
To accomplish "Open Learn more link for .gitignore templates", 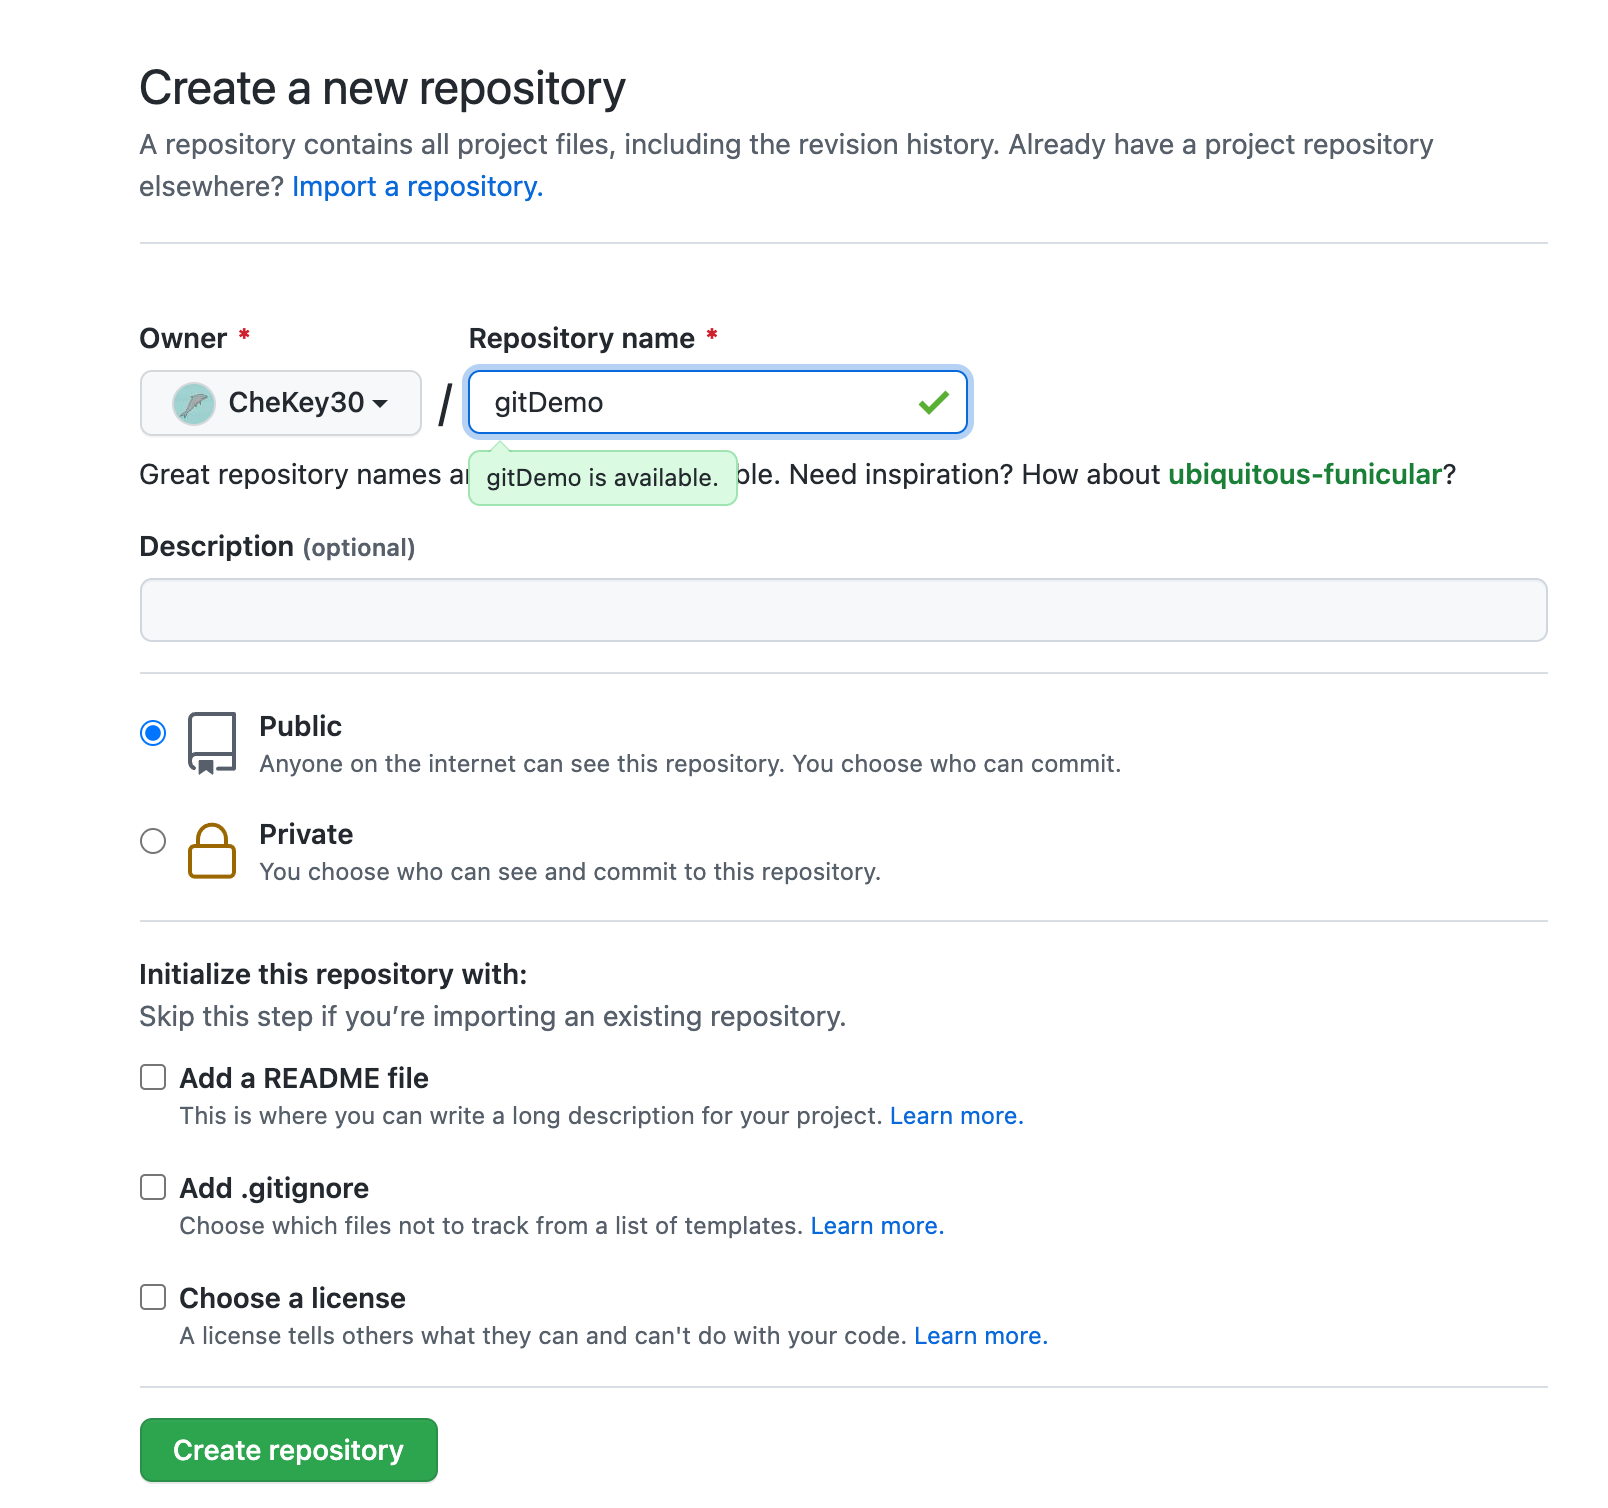I will 877,1226.
